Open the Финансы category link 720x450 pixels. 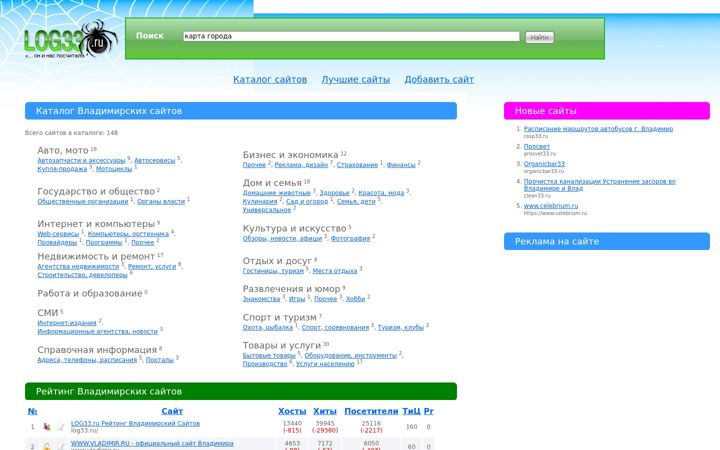(x=401, y=164)
